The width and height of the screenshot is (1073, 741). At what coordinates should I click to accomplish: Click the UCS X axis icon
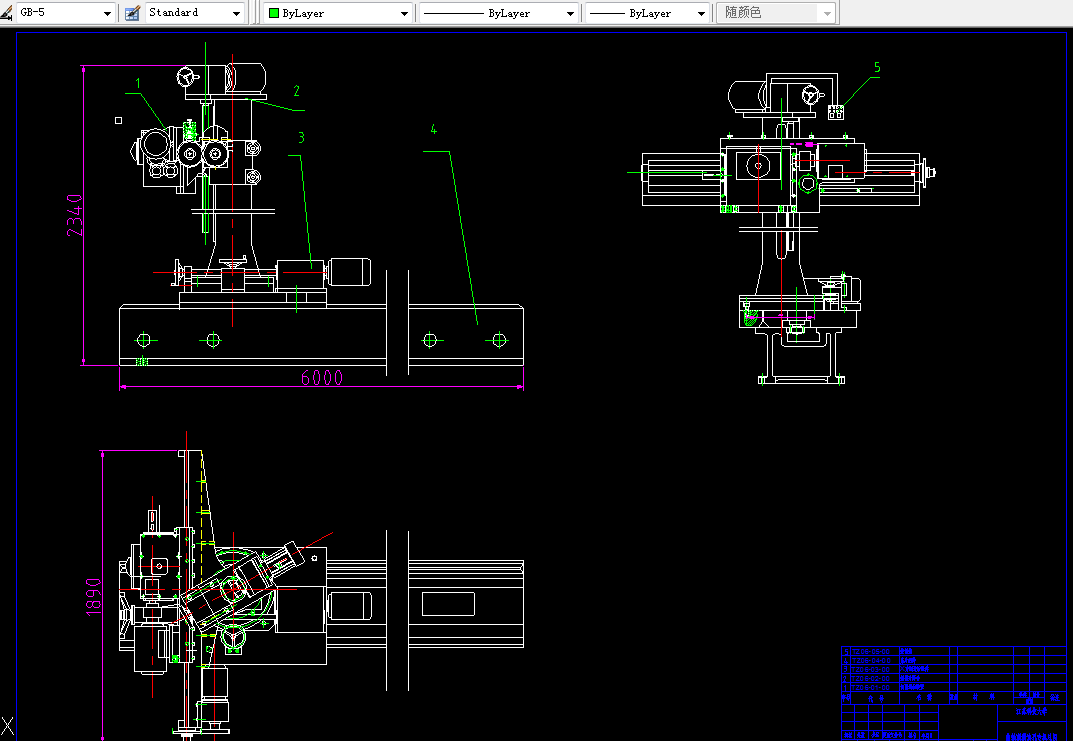8,727
